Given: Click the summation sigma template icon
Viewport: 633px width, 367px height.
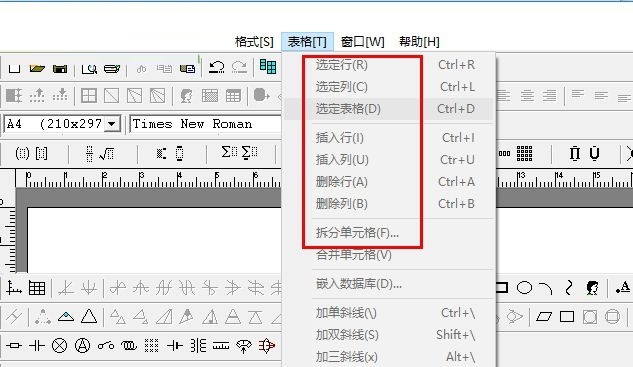Looking at the screenshot, I should click(x=229, y=153).
